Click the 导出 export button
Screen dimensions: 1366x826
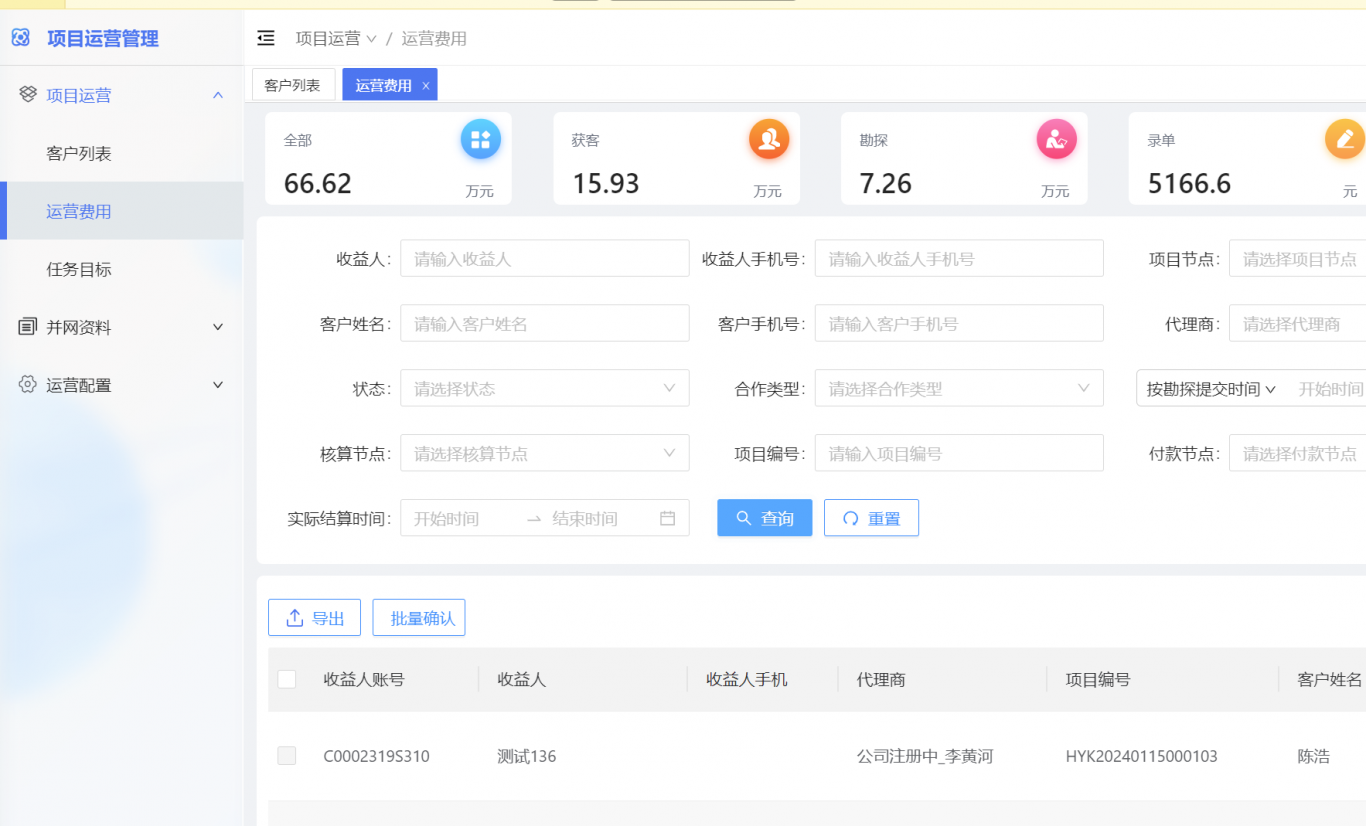point(314,618)
